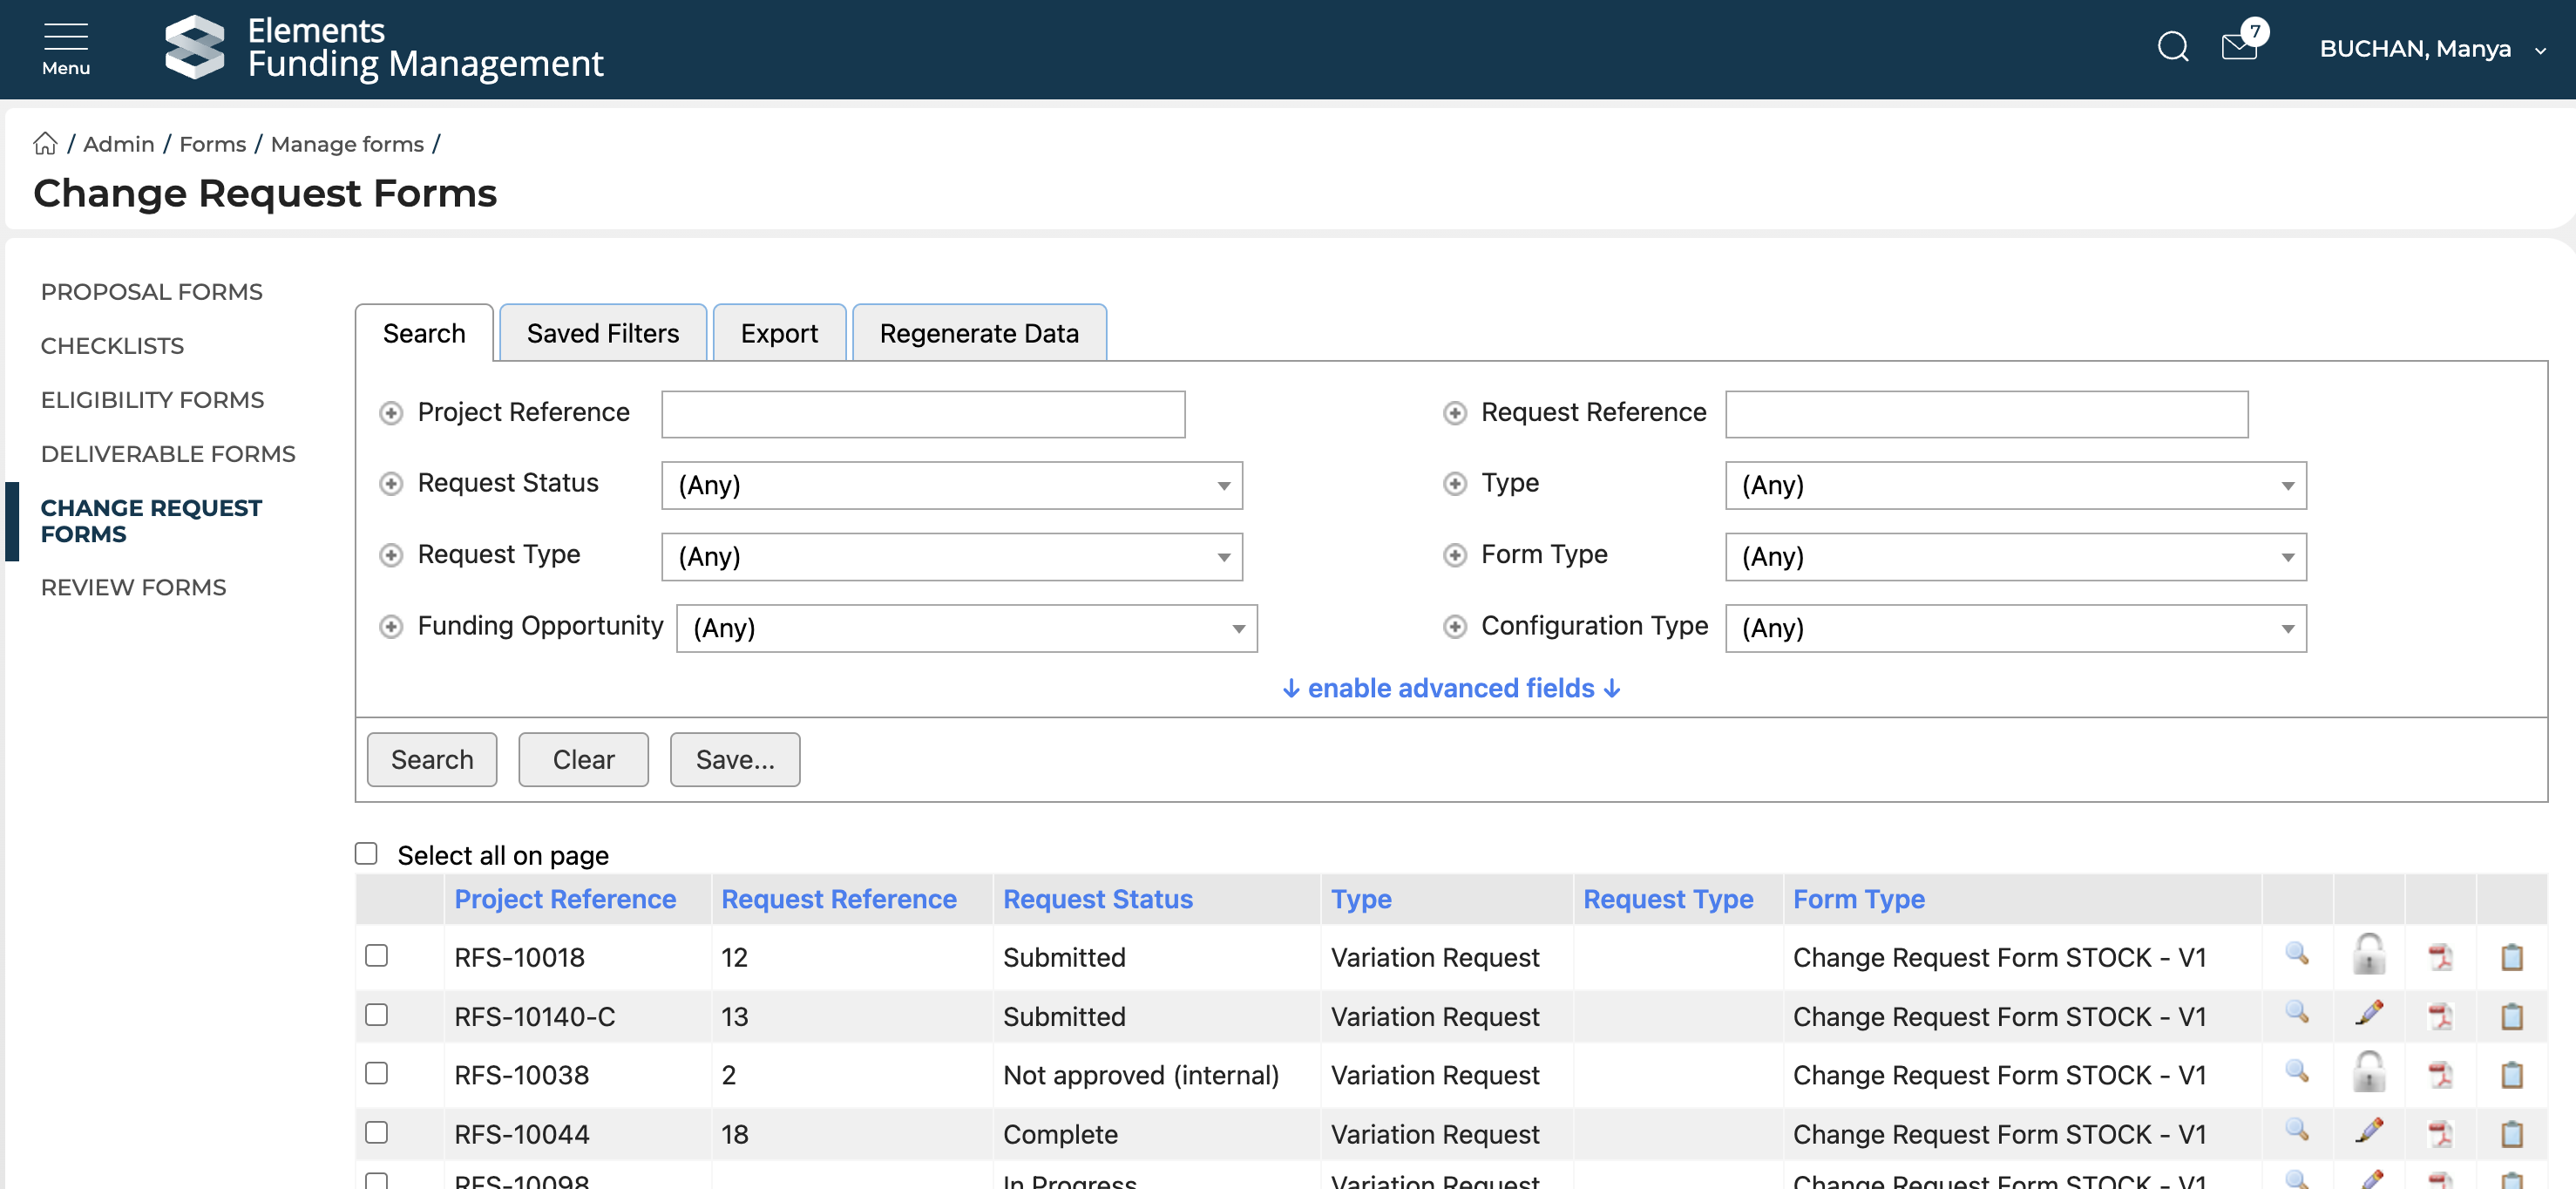The image size is (2576, 1189).
Task: Tick the checkbox for RFS-10038
Action: [376, 1073]
